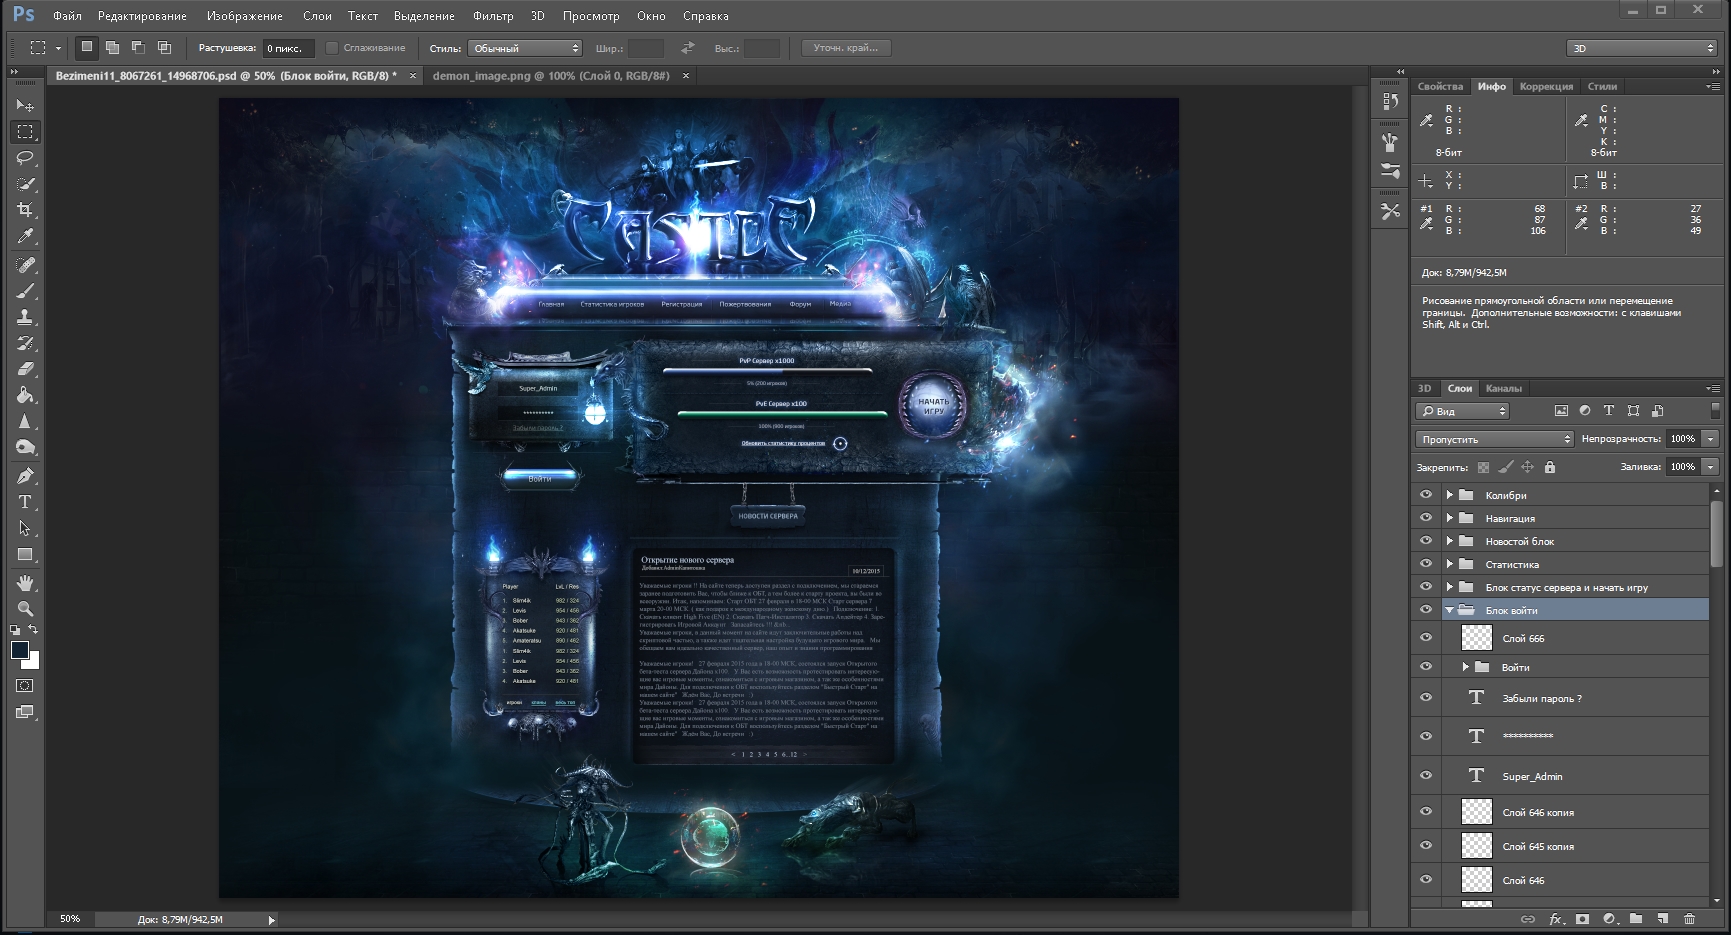Hide the Статистика layer group

[1426, 564]
